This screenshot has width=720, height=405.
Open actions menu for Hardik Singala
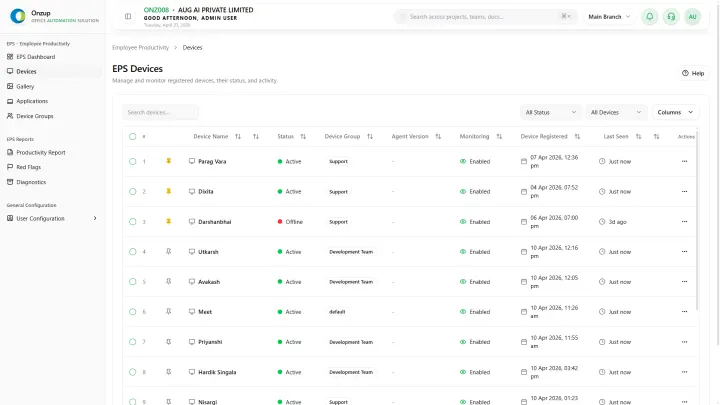tap(684, 372)
